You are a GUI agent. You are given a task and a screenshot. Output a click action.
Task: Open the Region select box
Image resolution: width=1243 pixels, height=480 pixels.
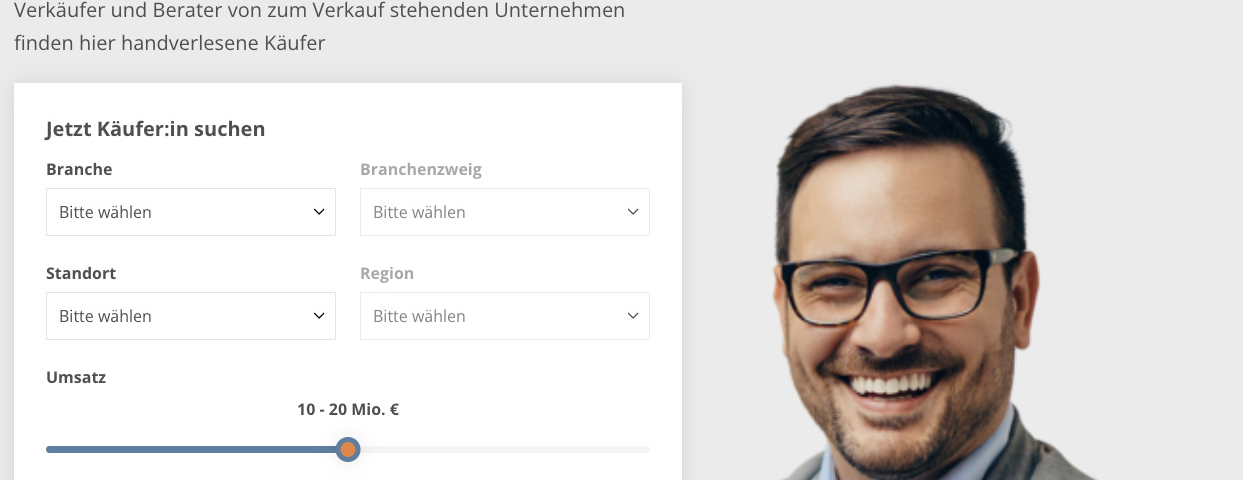504,316
